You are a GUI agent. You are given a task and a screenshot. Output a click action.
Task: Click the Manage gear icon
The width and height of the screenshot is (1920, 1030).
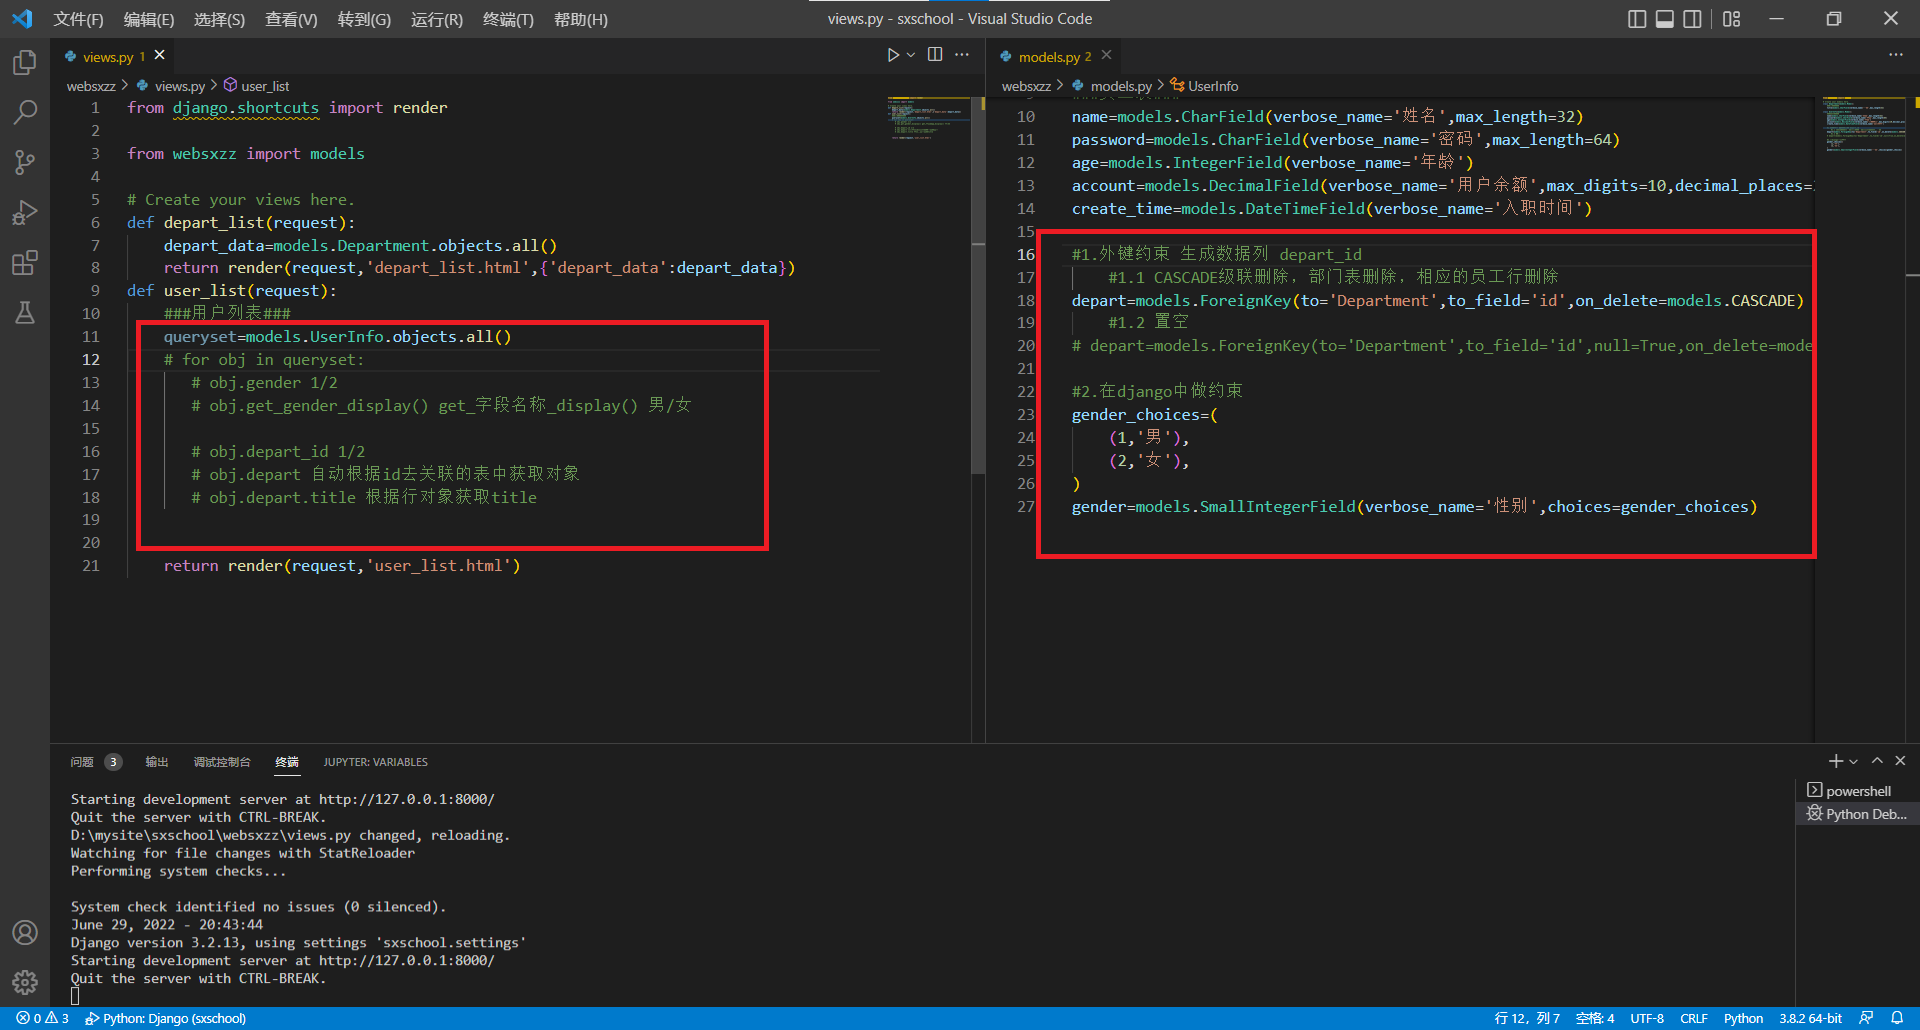(25, 982)
